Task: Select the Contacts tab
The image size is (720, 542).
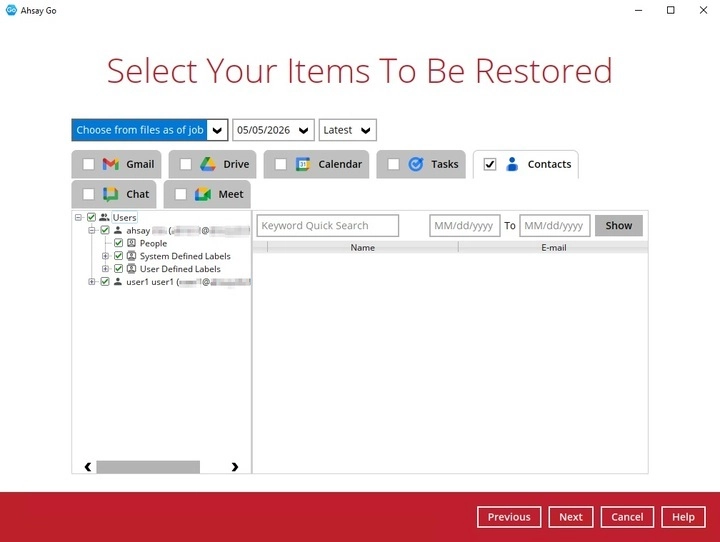Action: 526,164
